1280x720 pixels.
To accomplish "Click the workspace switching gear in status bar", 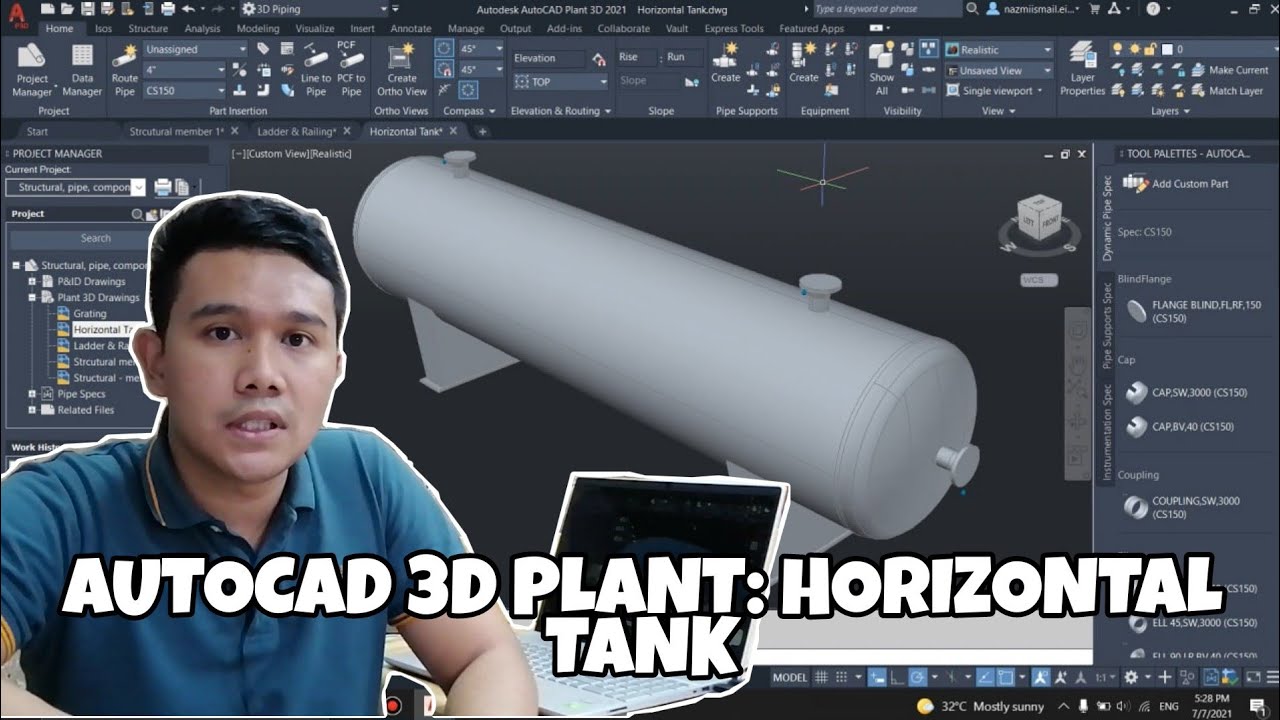I will [x=1131, y=677].
